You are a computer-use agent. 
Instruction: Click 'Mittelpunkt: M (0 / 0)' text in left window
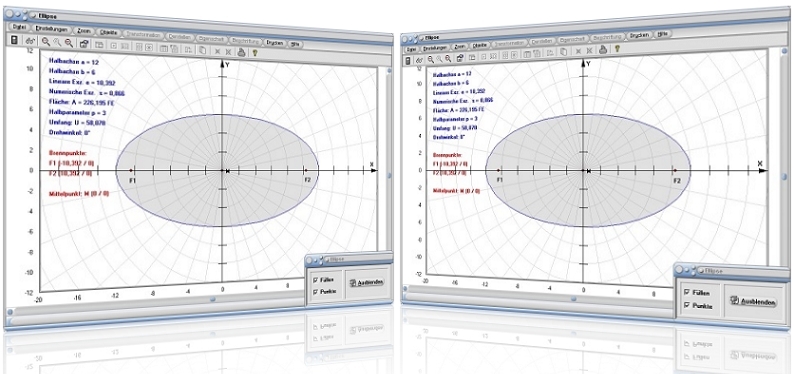(78, 193)
